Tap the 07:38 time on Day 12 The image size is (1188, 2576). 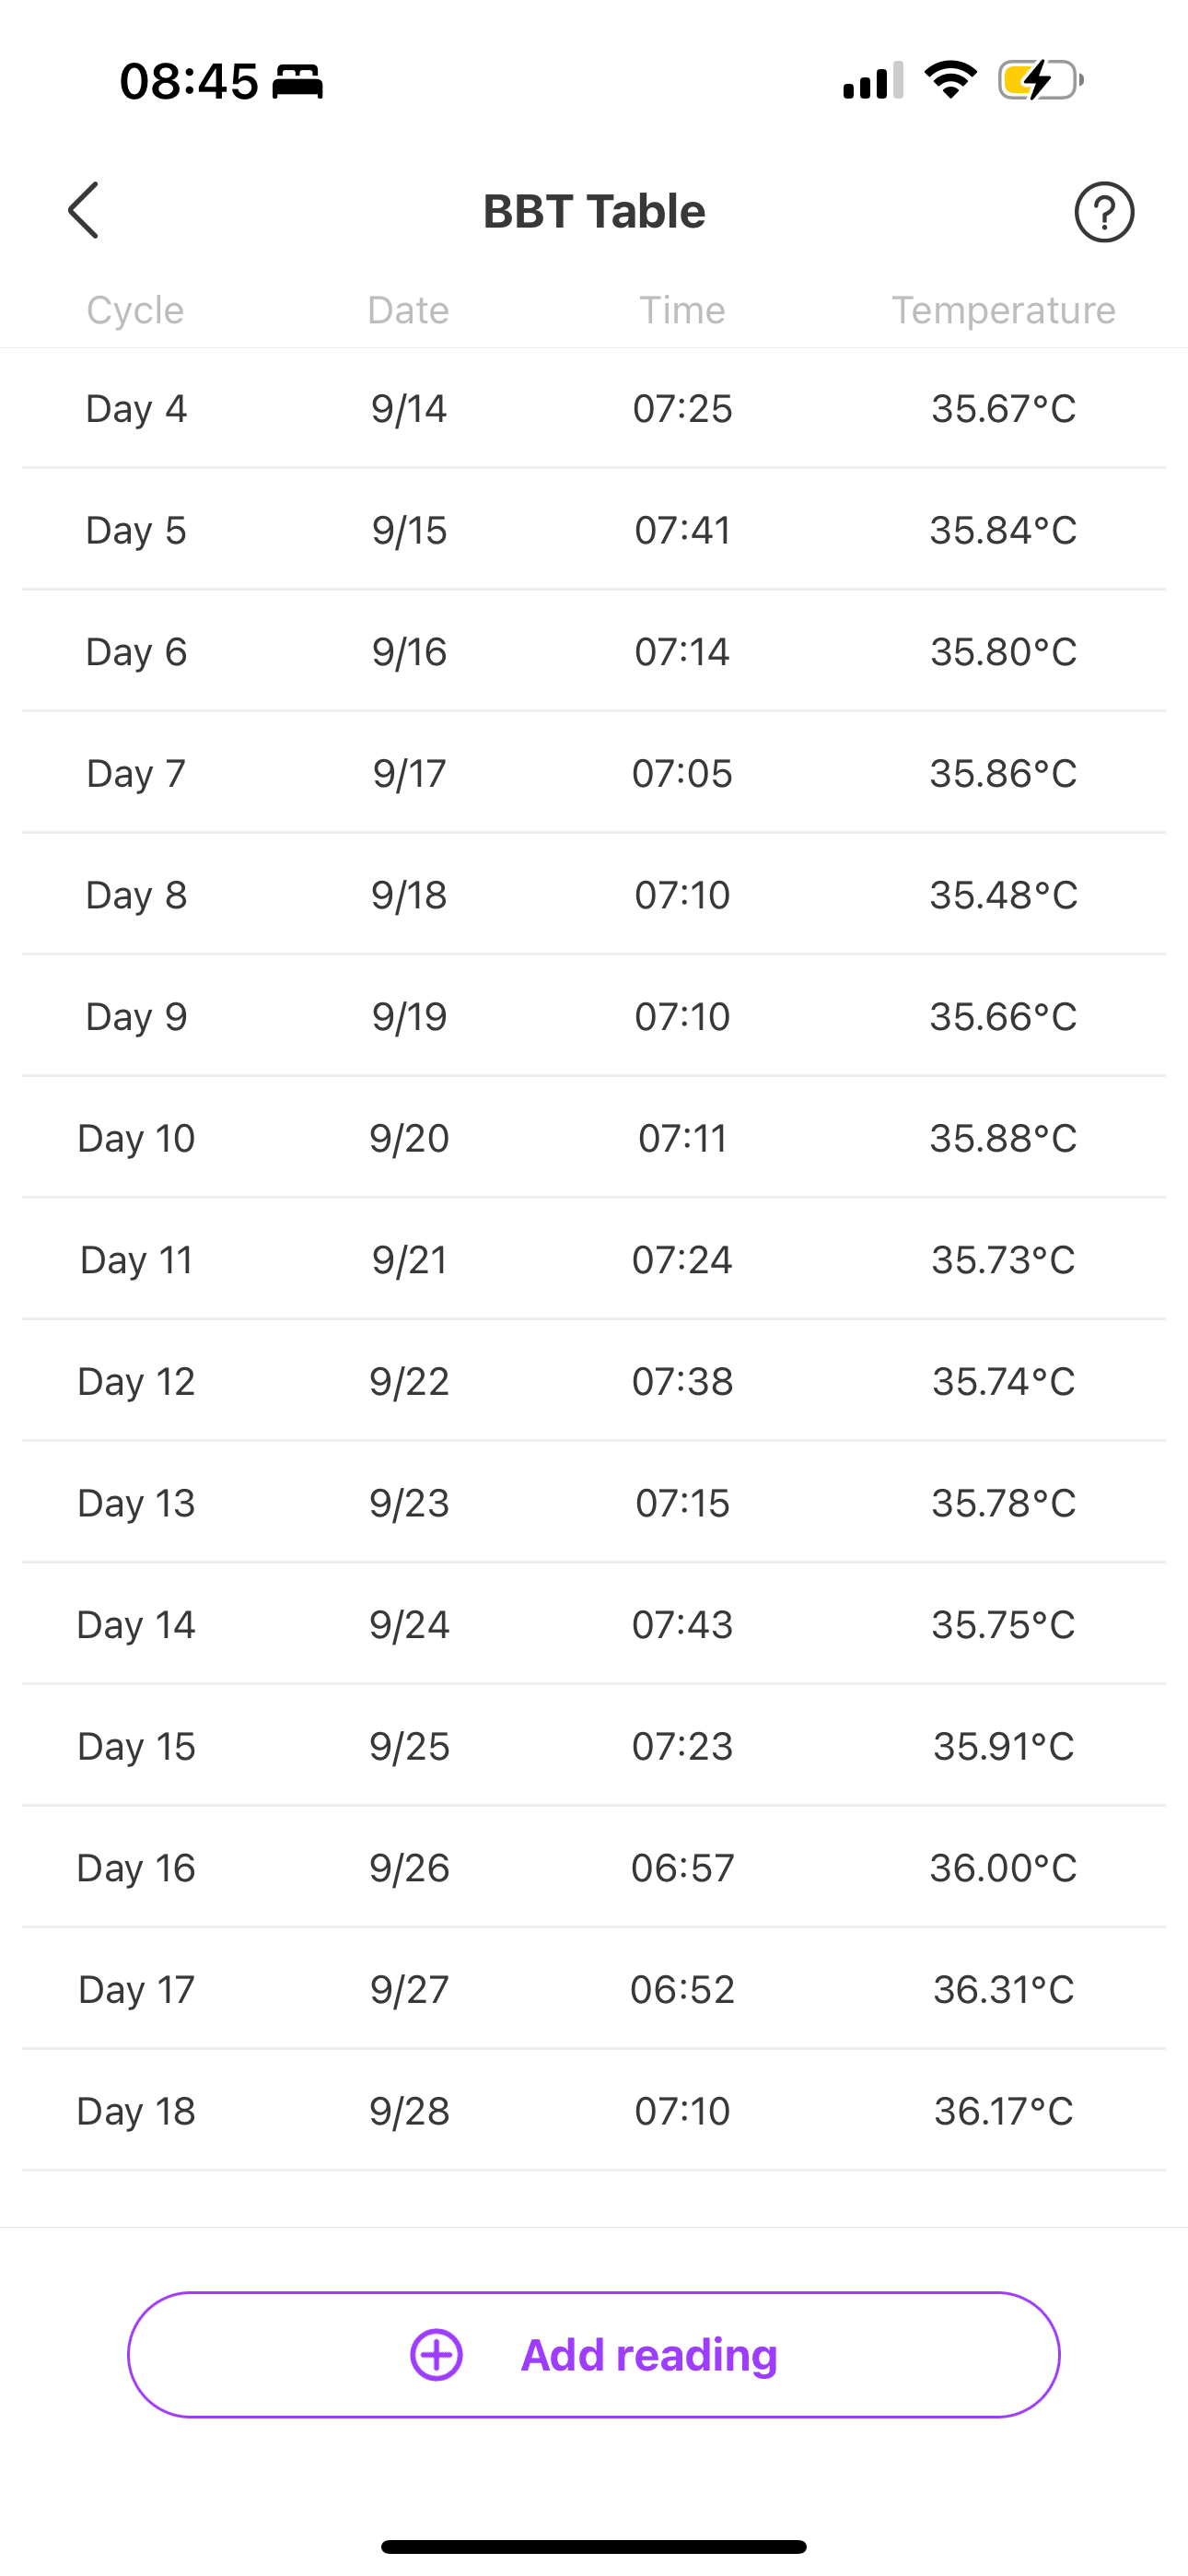[682, 1382]
